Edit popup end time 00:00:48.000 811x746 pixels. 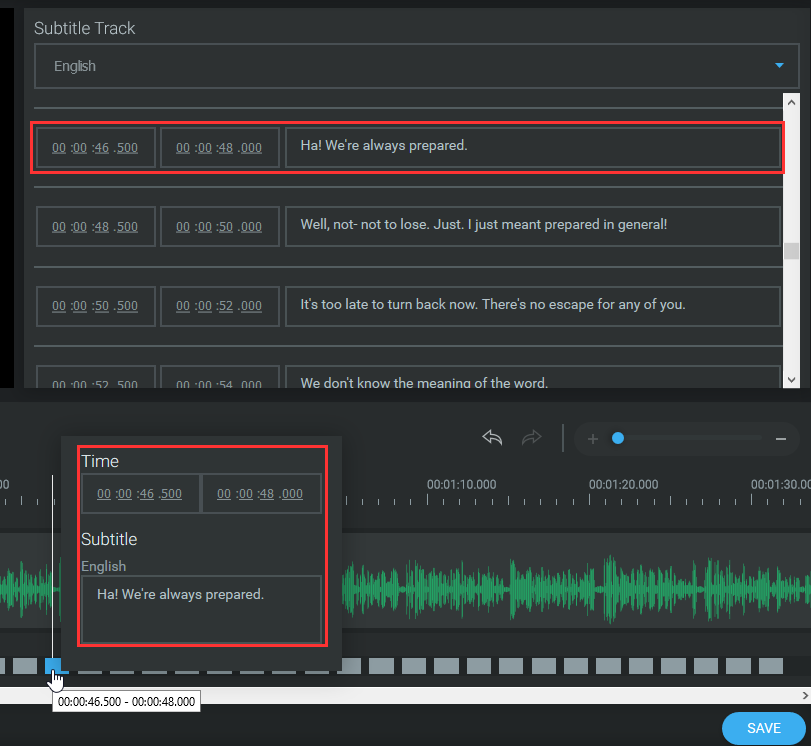point(261,494)
